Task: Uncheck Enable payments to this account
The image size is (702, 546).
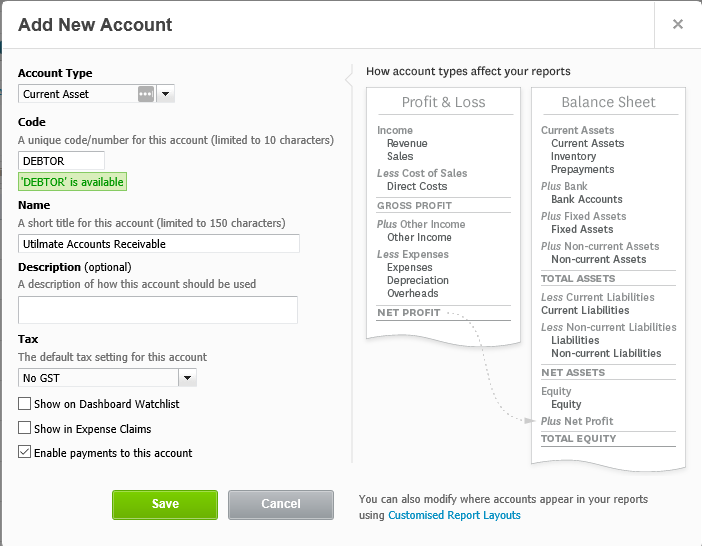Action: (25, 452)
